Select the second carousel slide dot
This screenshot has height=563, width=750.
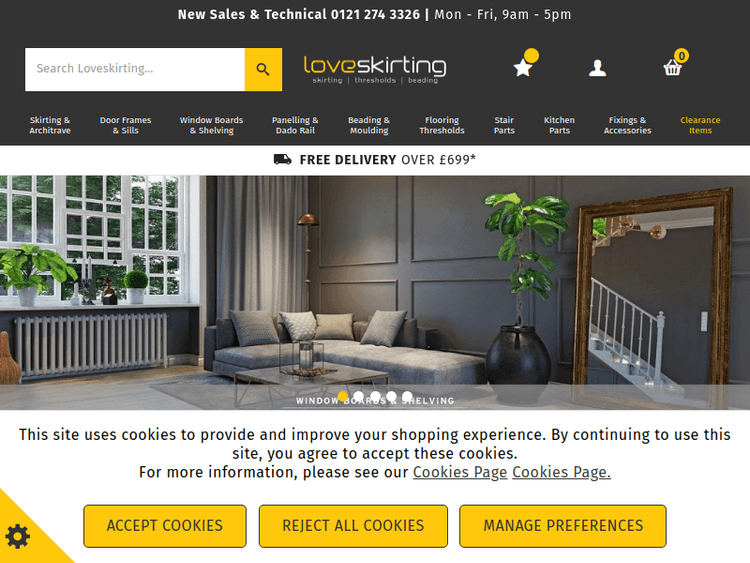coord(359,396)
